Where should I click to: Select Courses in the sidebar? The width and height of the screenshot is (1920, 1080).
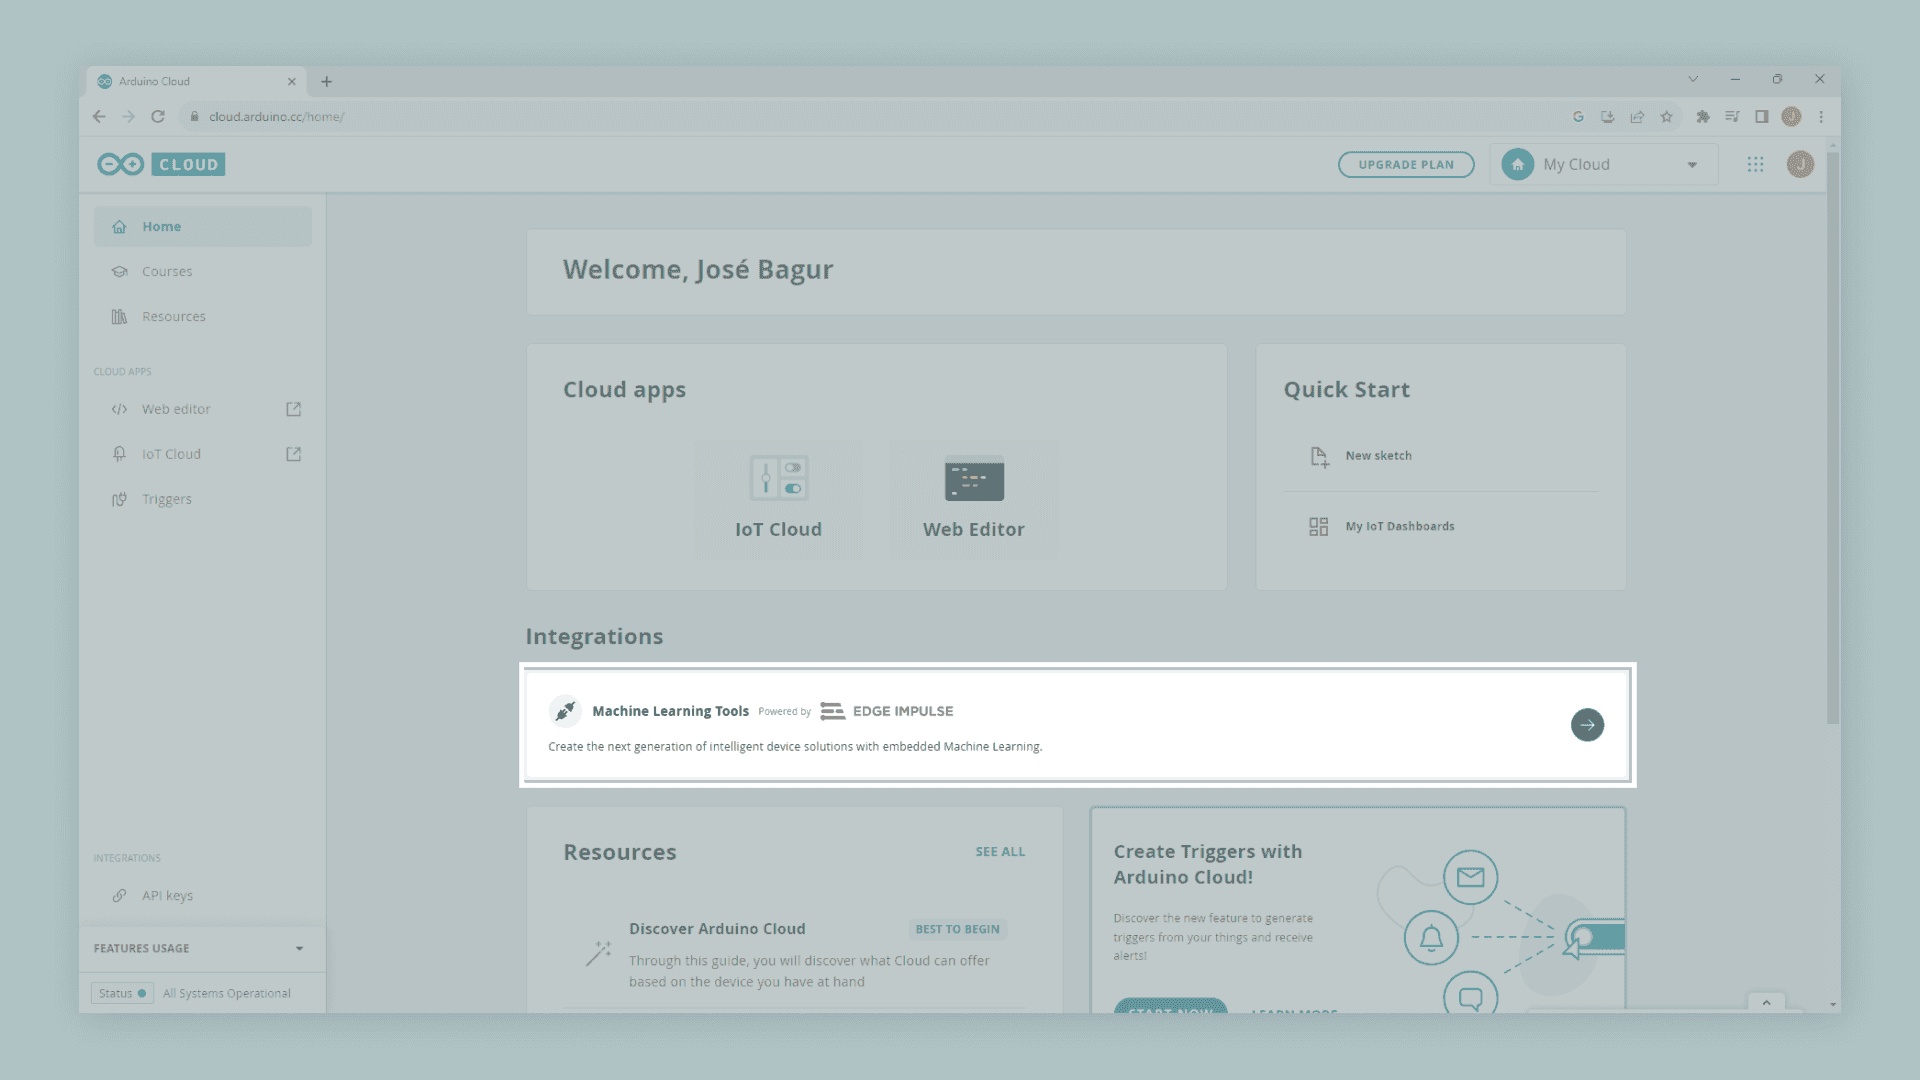click(167, 271)
